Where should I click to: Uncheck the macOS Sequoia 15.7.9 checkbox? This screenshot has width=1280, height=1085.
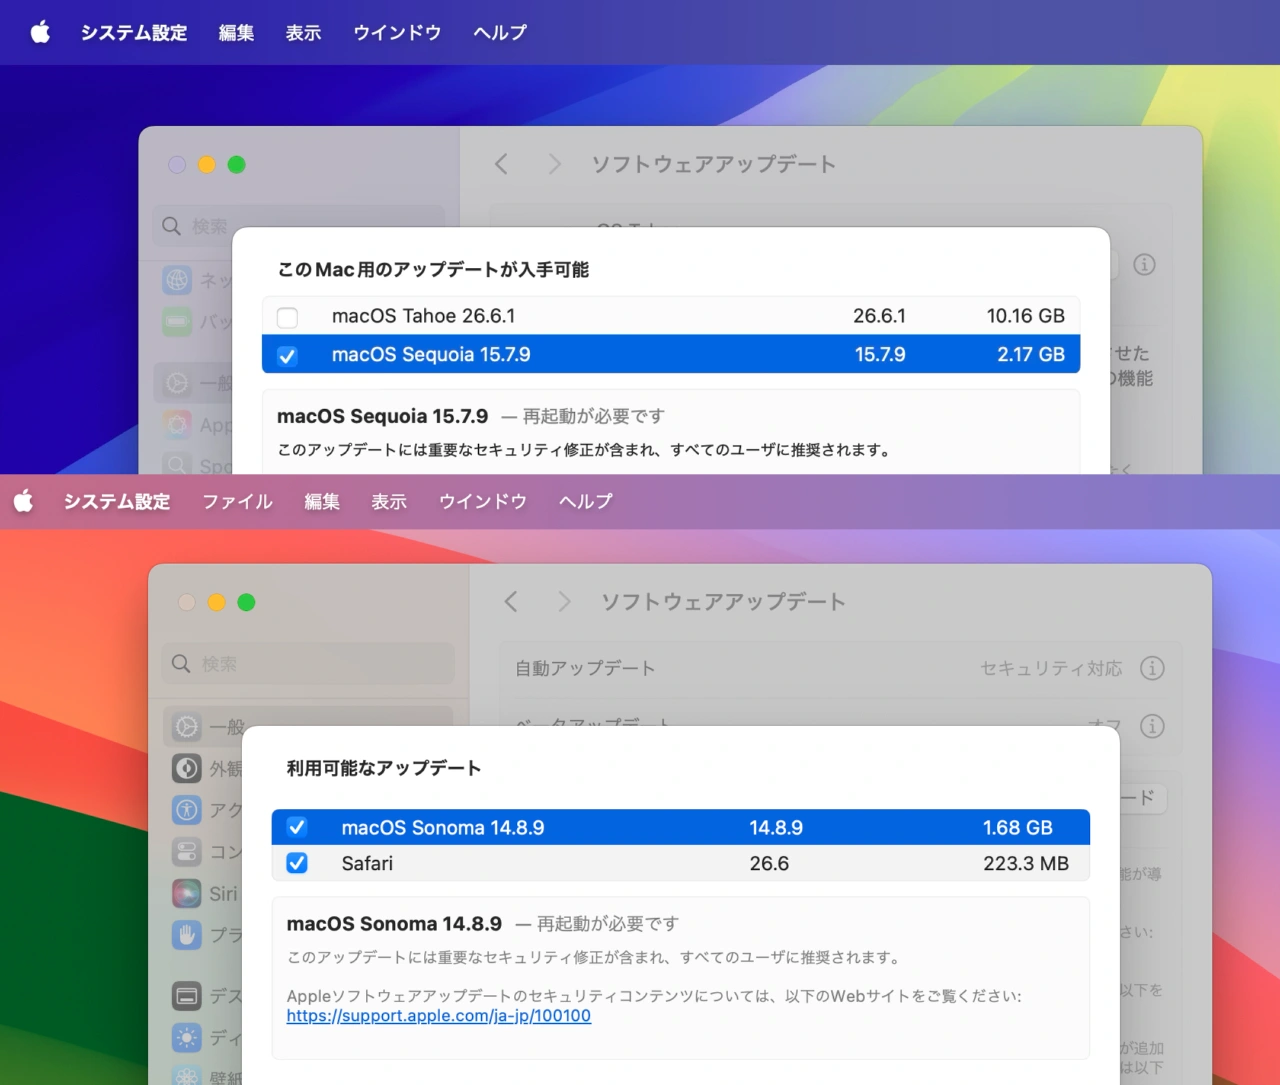(287, 355)
